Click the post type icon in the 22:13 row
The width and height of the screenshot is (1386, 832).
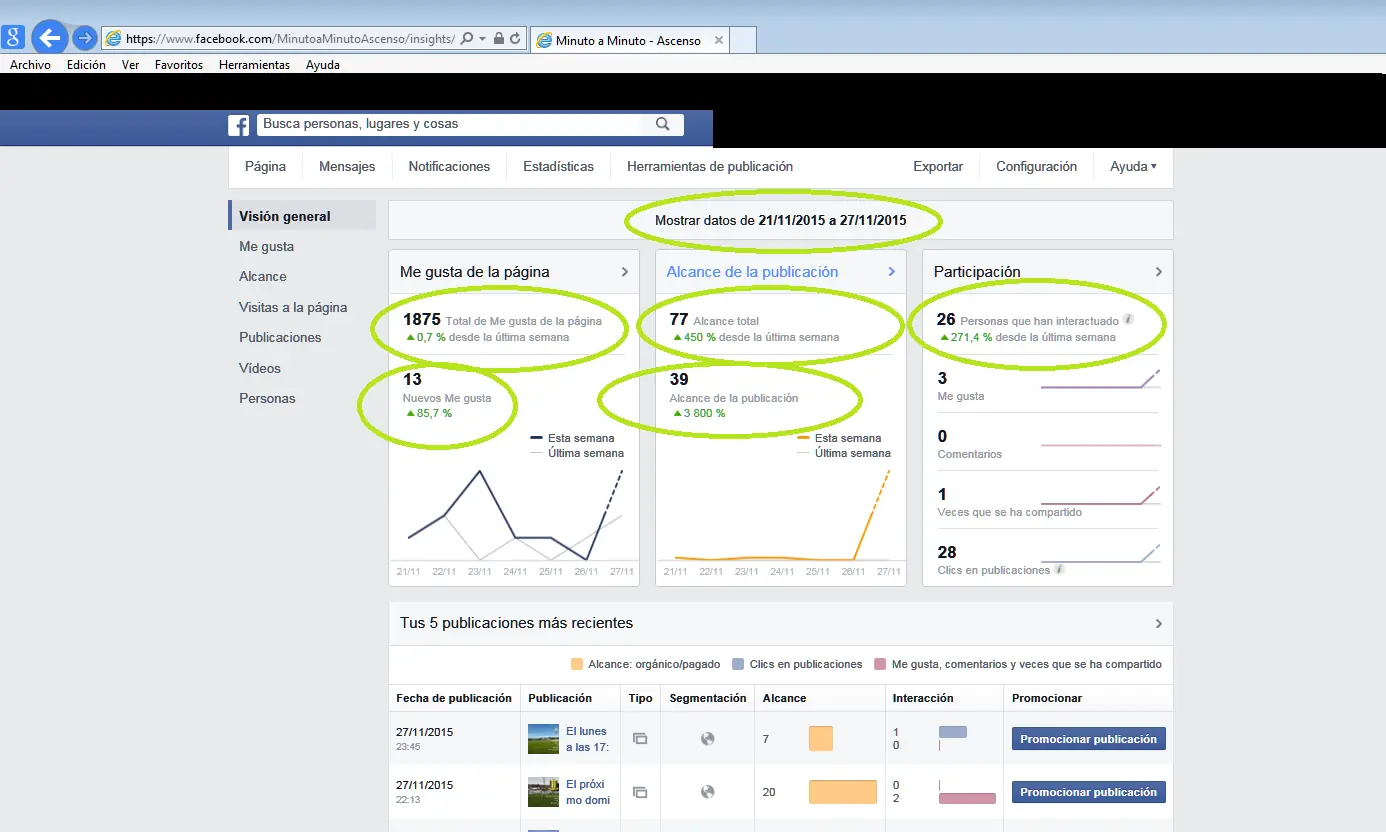(640, 792)
